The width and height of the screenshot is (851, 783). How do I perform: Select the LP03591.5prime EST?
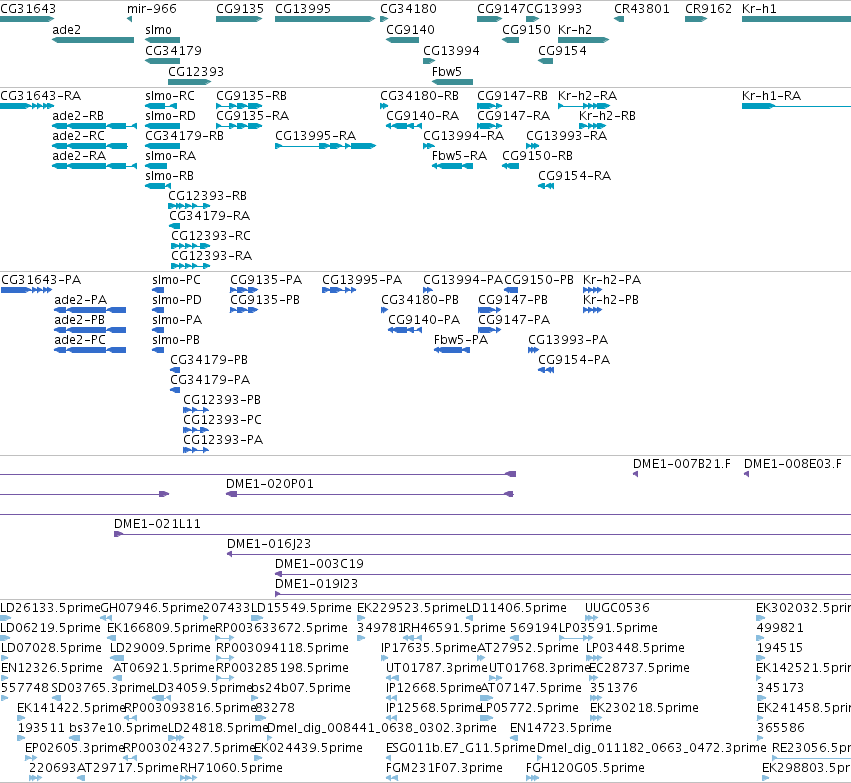coord(577,638)
